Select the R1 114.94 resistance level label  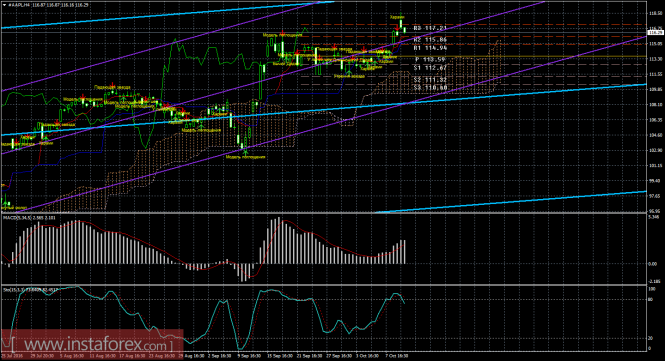[430, 48]
